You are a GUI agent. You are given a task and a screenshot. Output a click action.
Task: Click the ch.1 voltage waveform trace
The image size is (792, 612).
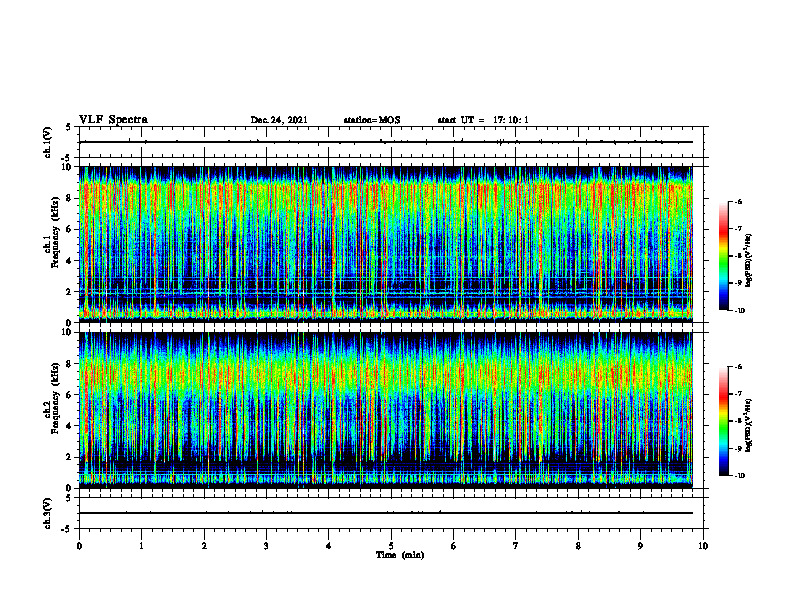(x=386, y=142)
